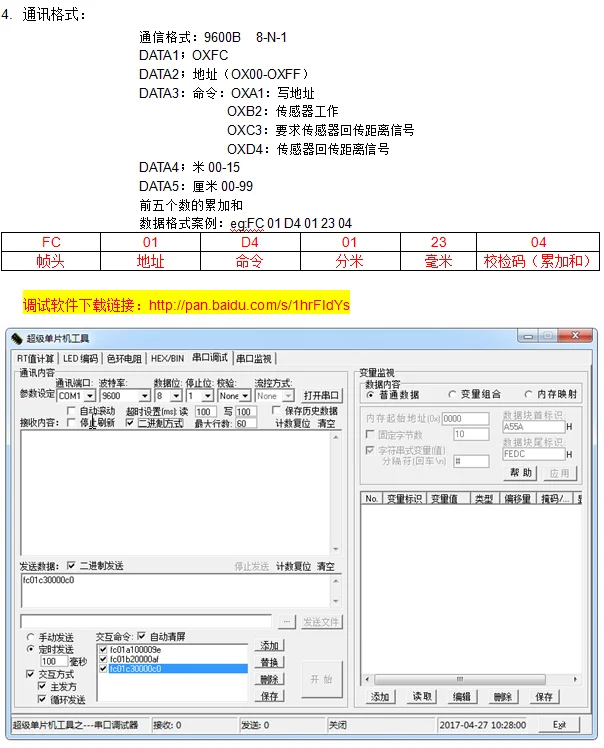Click the 最大行数 field showing 60
The width and height of the screenshot is (604, 748).
pyautogui.click(x=246, y=424)
